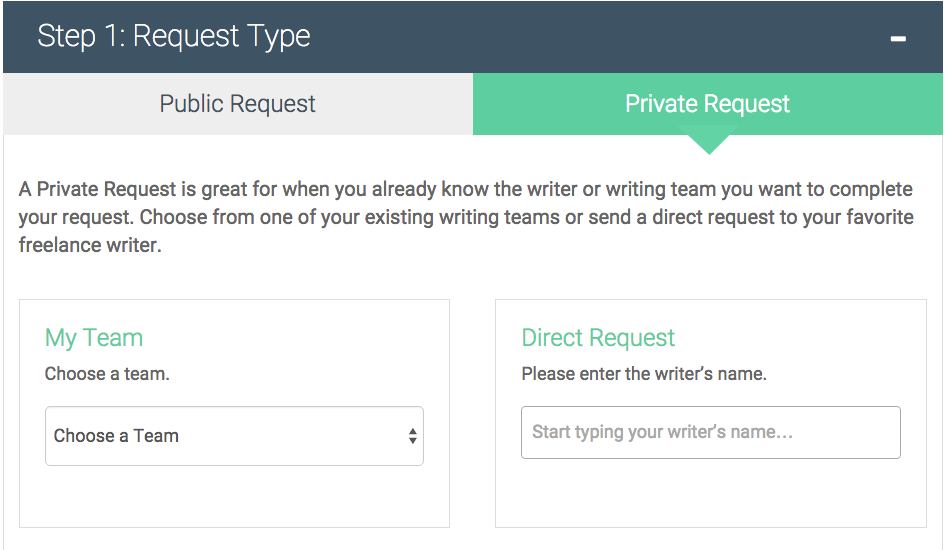Click 'Request Type' text in the header

(x=221, y=37)
